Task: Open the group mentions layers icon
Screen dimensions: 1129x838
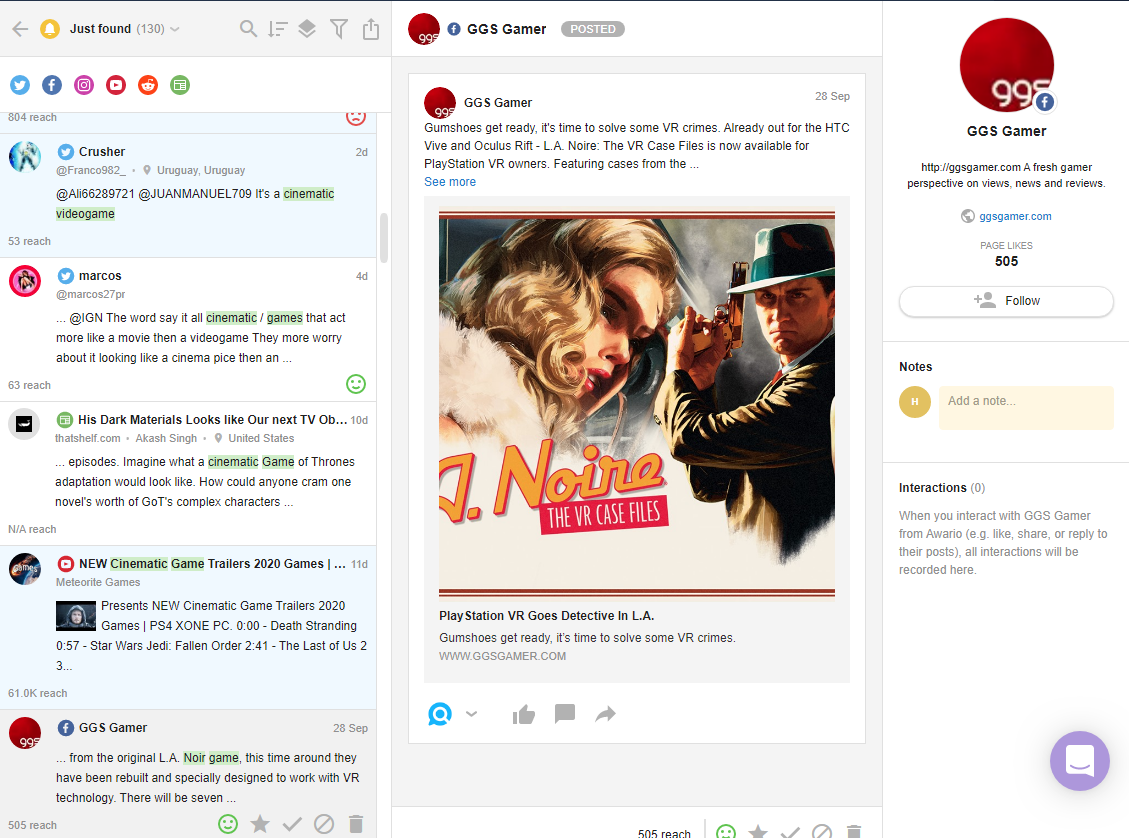Action: (x=307, y=29)
